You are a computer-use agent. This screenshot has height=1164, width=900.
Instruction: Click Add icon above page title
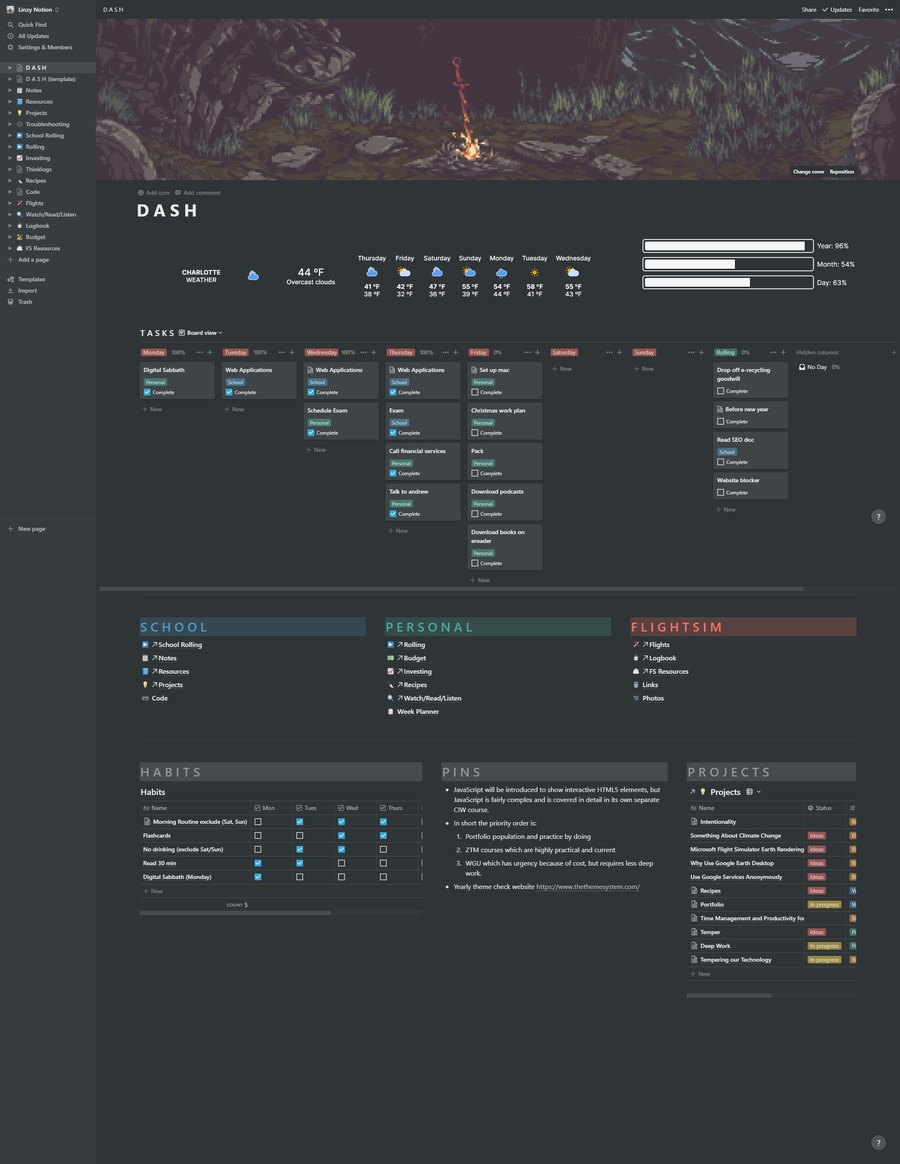coord(154,193)
